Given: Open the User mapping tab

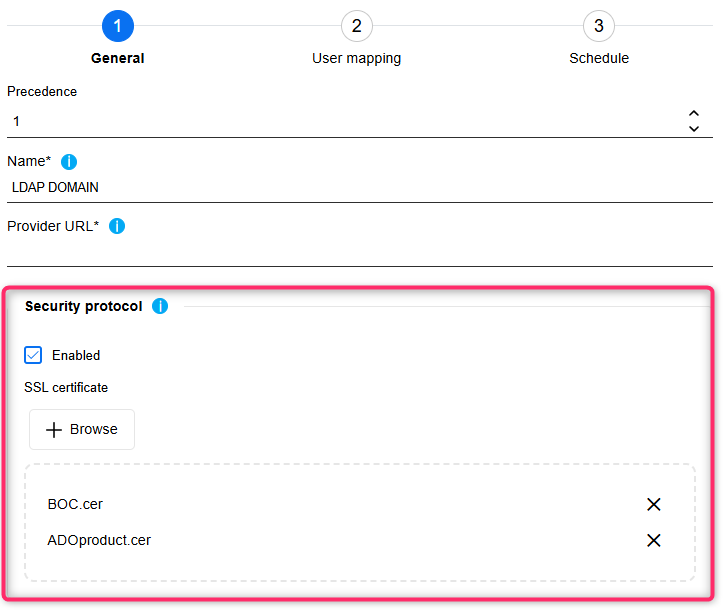Looking at the screenshot, I should click(356, 58).
